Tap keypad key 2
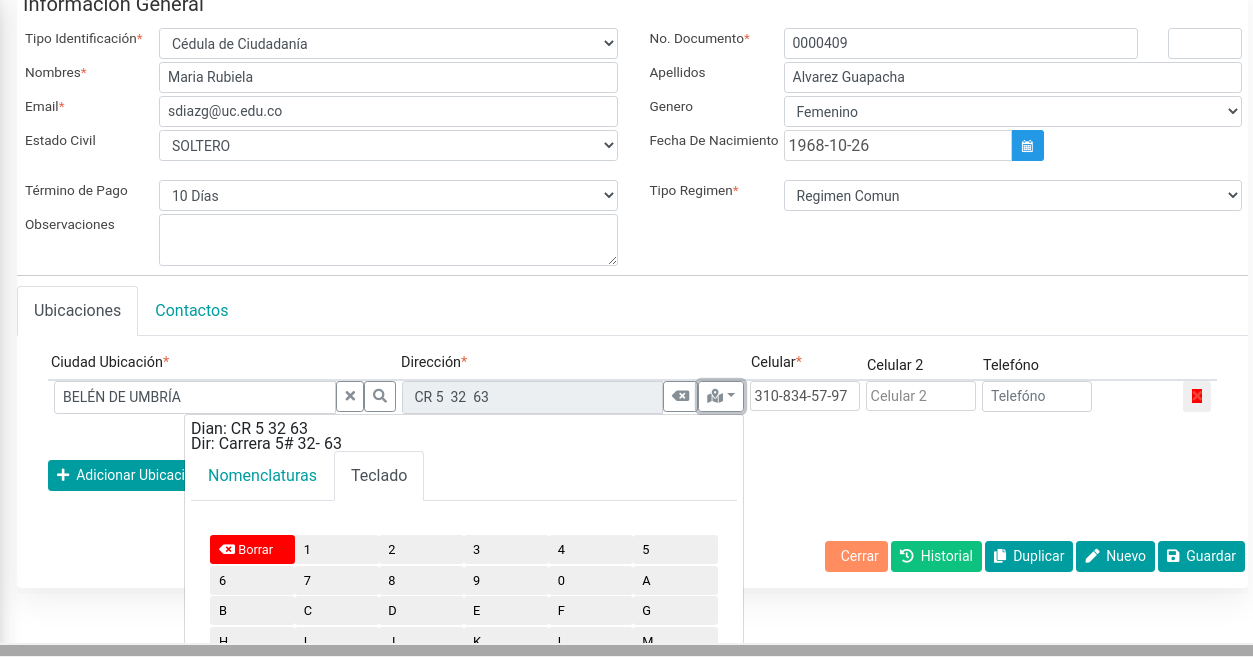 (x=422, y=550)
